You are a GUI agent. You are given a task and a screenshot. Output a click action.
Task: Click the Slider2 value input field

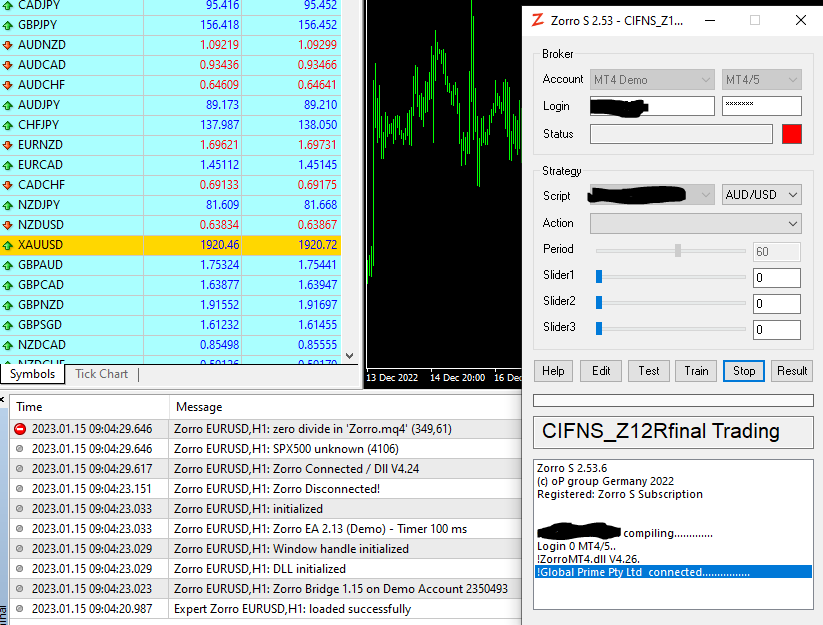pos(776,303)
